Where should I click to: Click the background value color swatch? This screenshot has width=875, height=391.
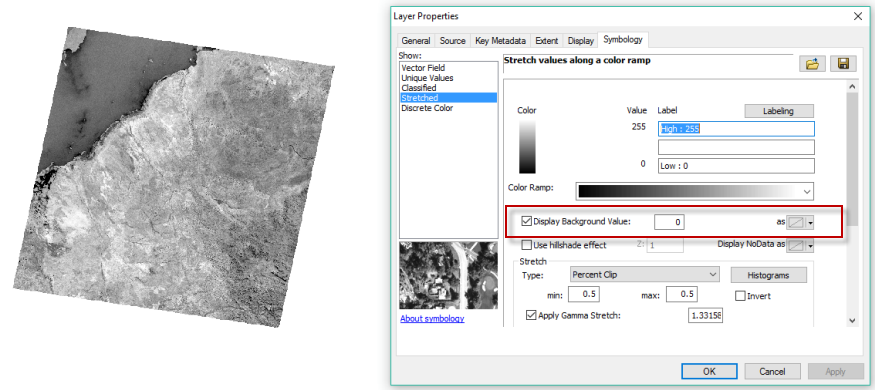(x=797, y=223)
